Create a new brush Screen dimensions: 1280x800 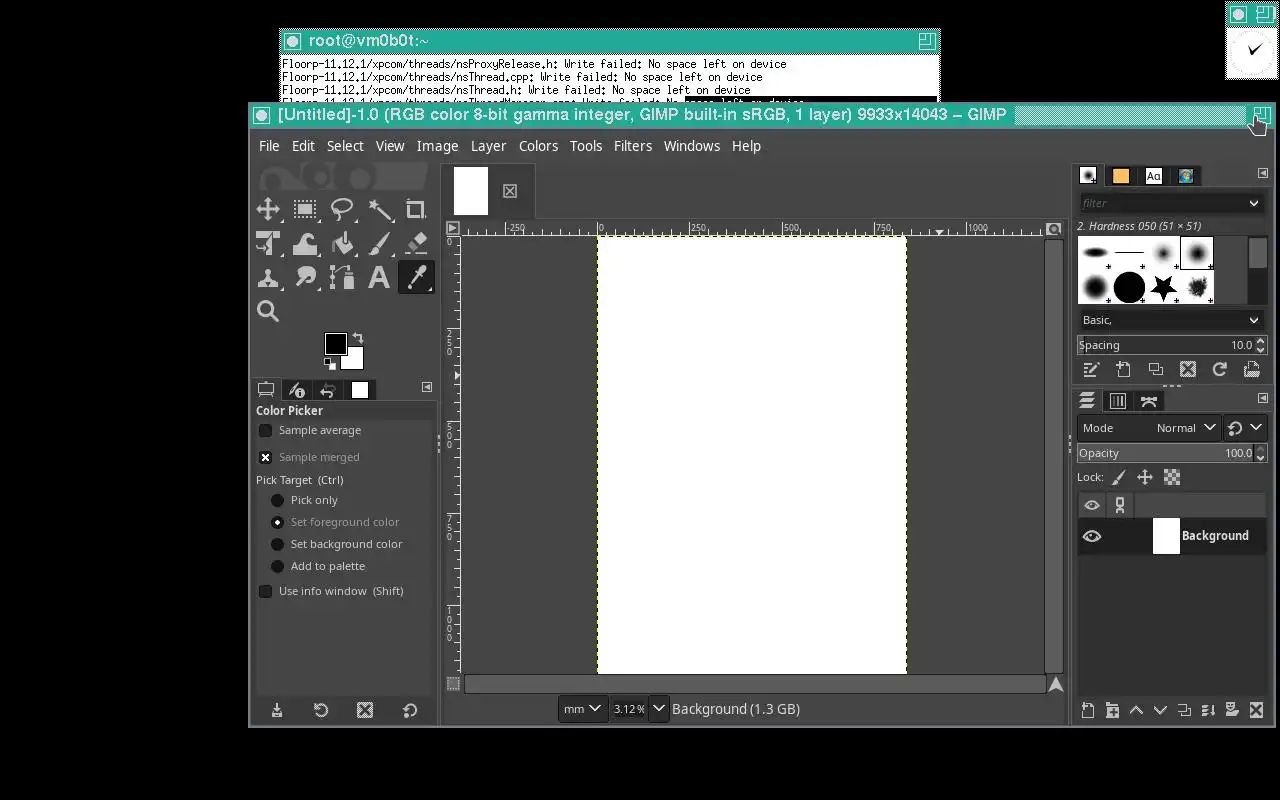[1123, 369]
